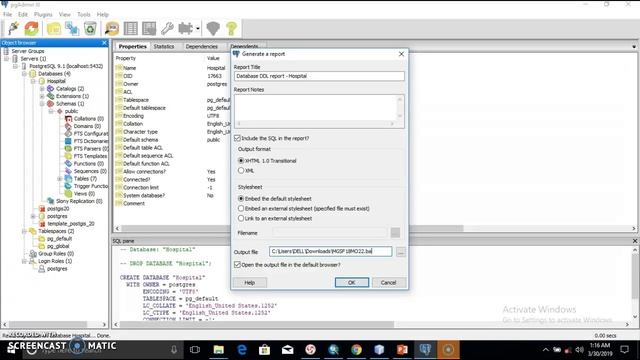The width and height of the screenshot is (640, 360).
Task: Click the Tables (7) tree node
Action: pos(85,179)
